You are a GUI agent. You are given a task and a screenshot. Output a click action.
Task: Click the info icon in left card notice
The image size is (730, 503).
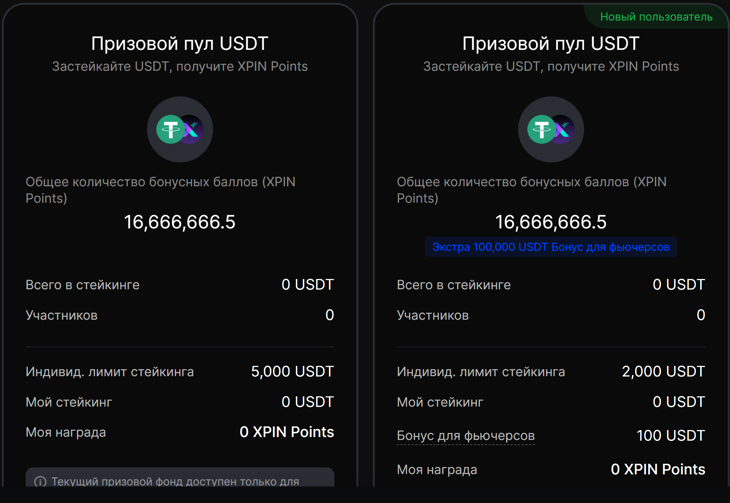click(41, 482)
